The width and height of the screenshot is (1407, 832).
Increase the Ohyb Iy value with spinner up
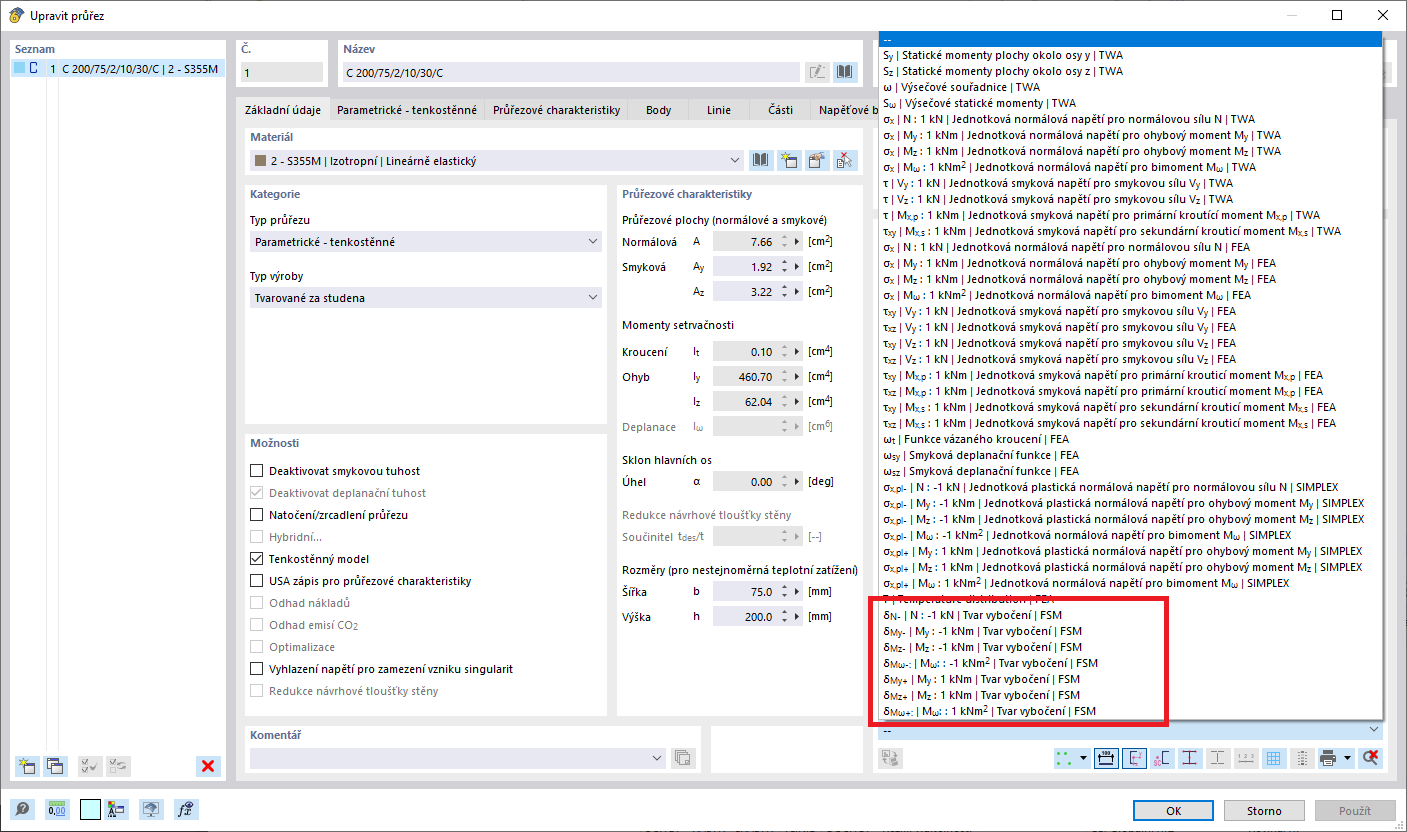point(784,373)
